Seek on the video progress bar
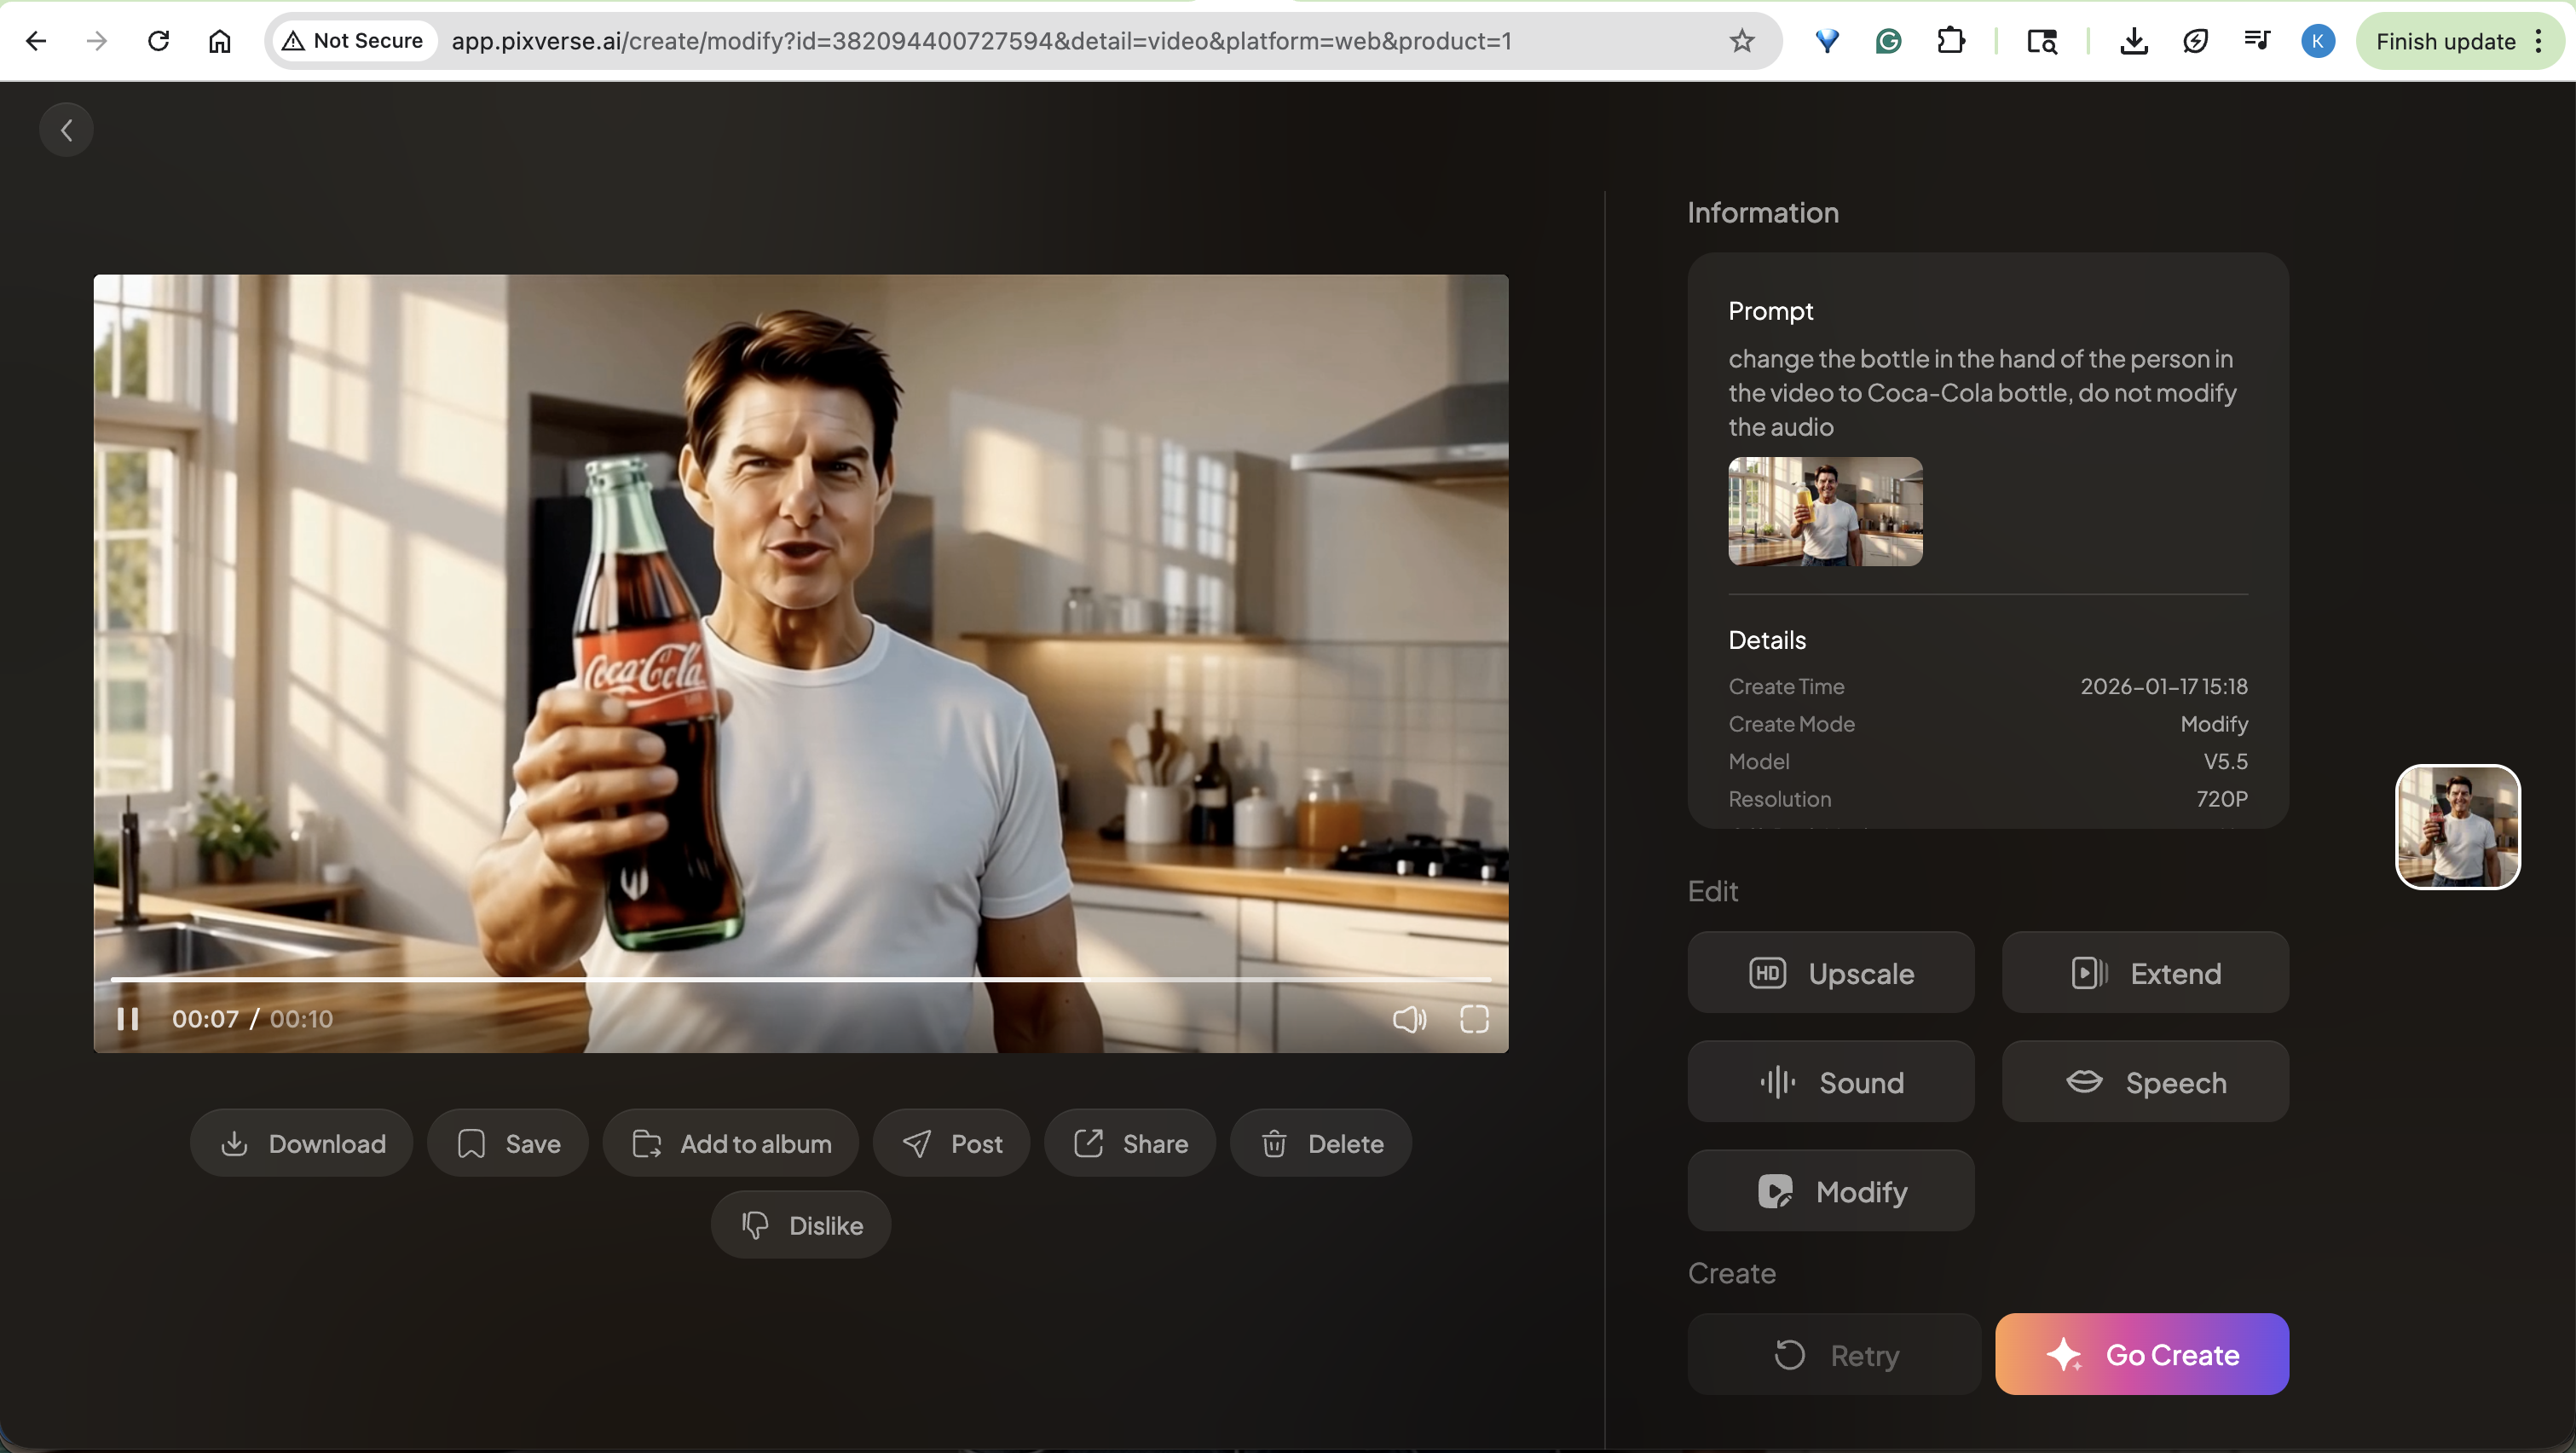 point(800,980)
